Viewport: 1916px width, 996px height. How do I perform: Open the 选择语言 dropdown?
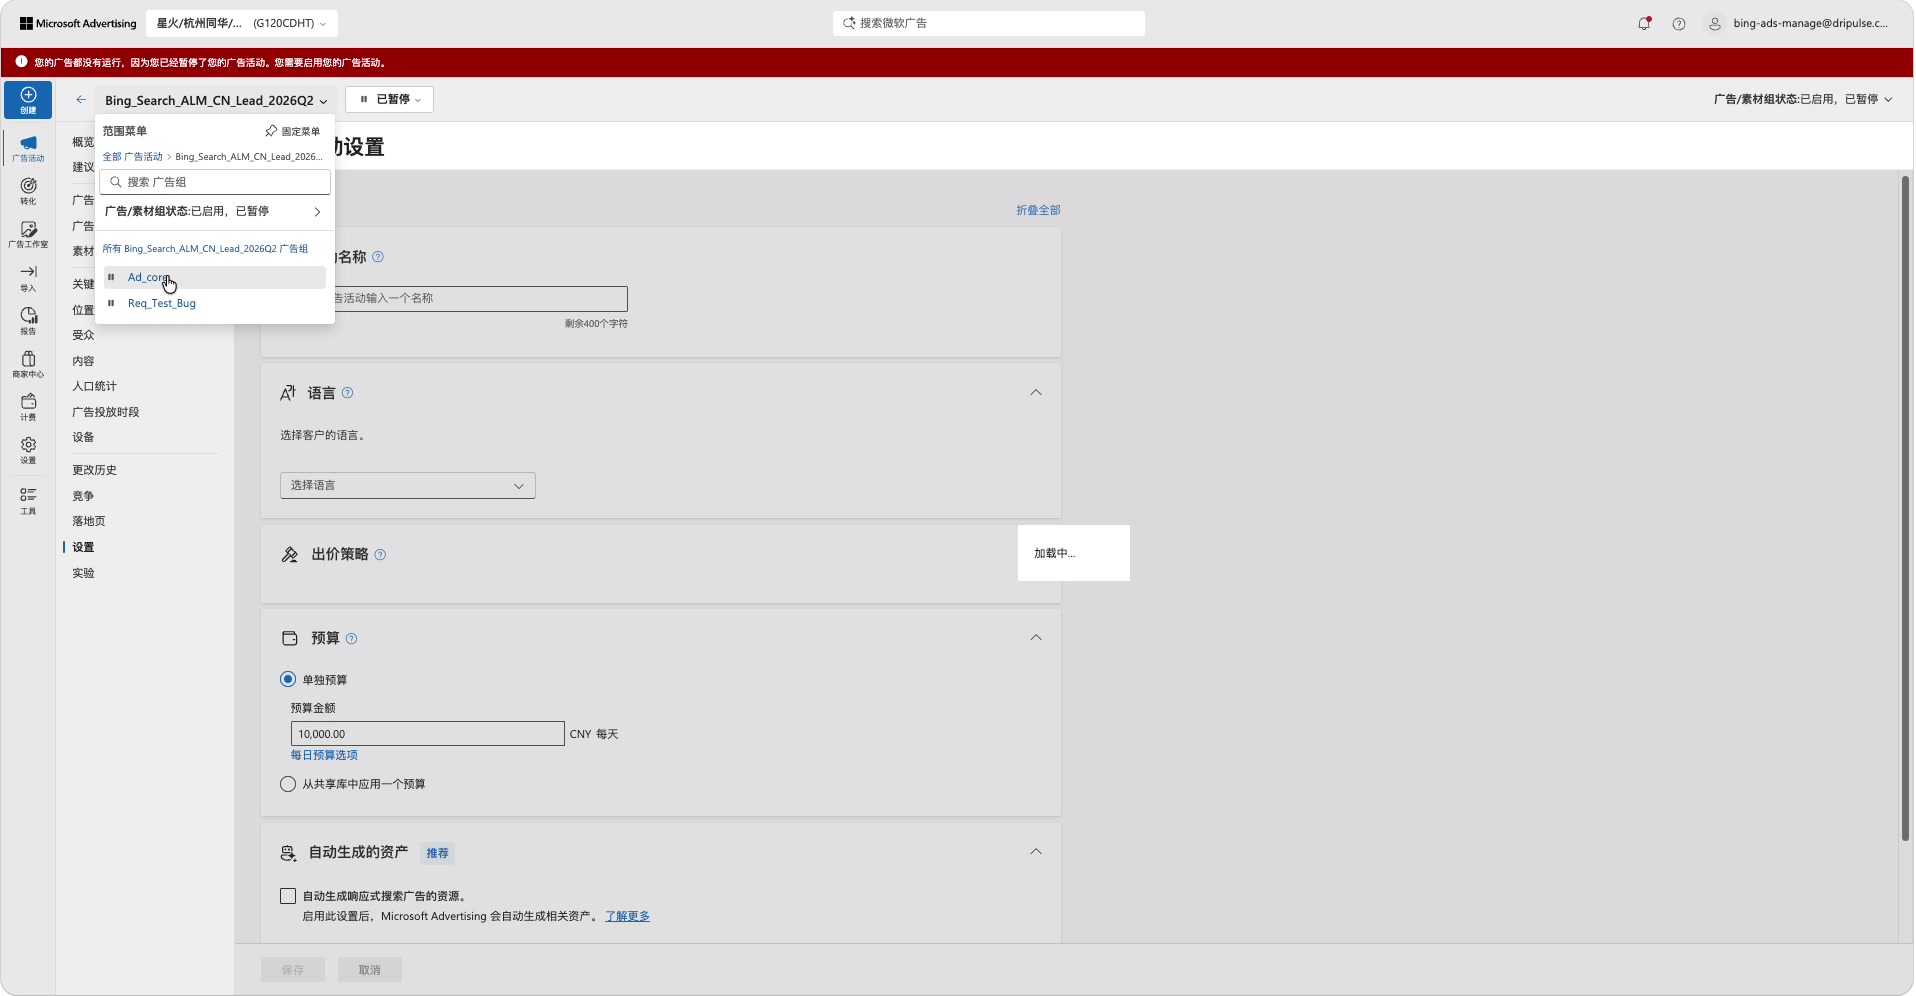[408, 486]
